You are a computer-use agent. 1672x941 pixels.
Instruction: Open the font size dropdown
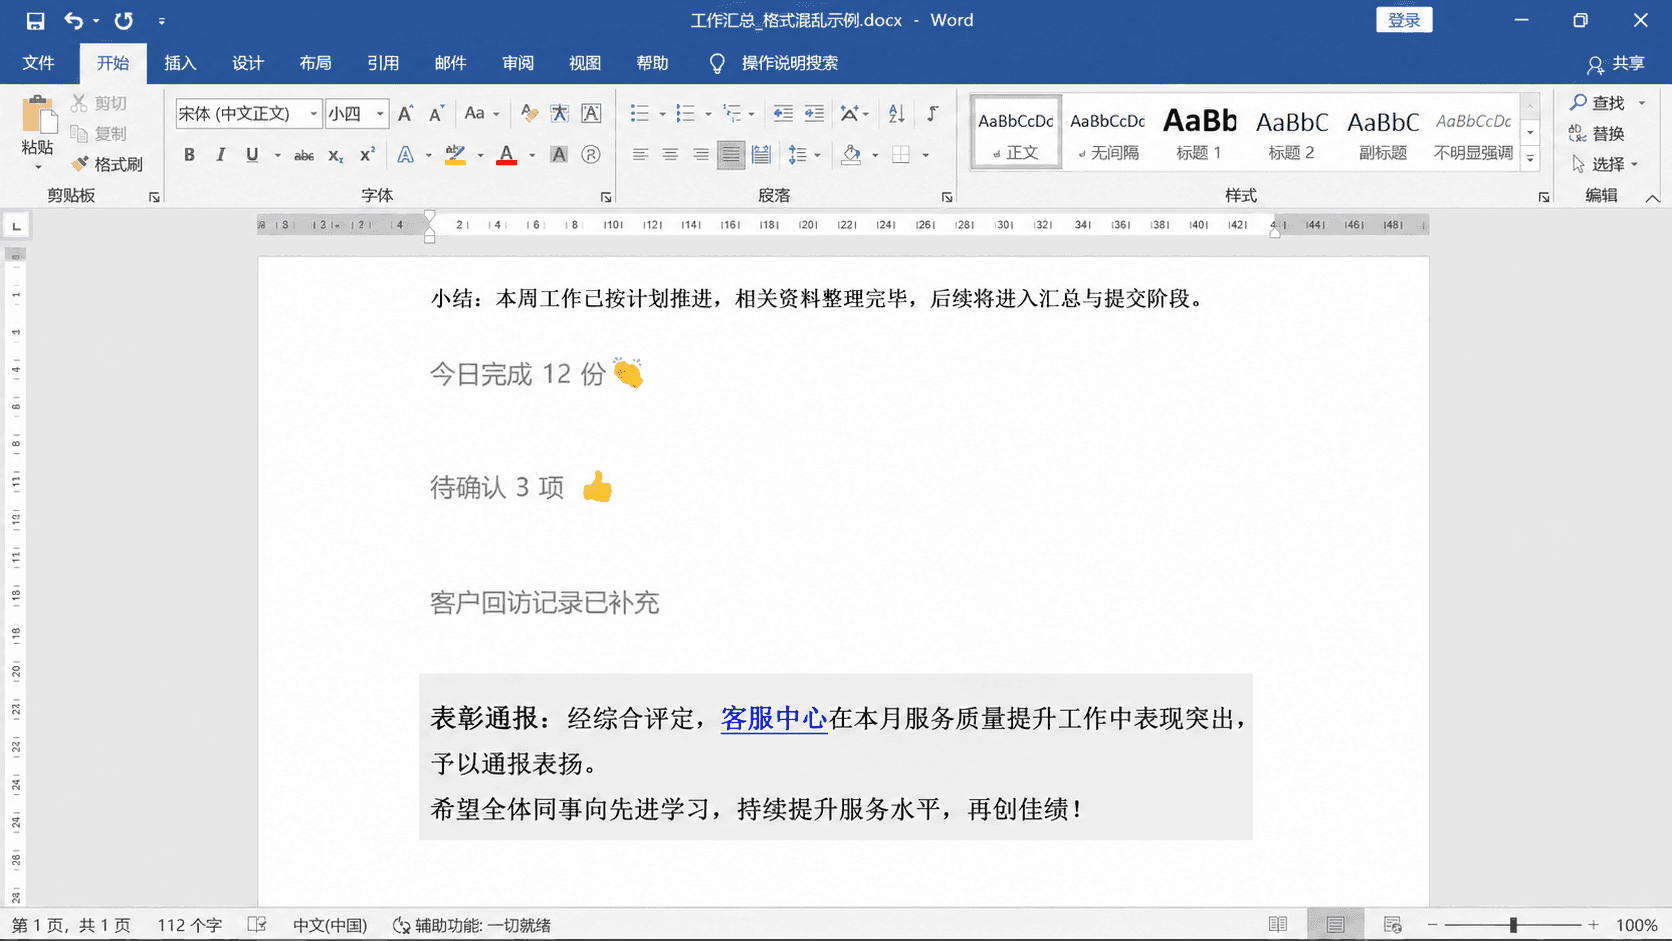(380, 113)
